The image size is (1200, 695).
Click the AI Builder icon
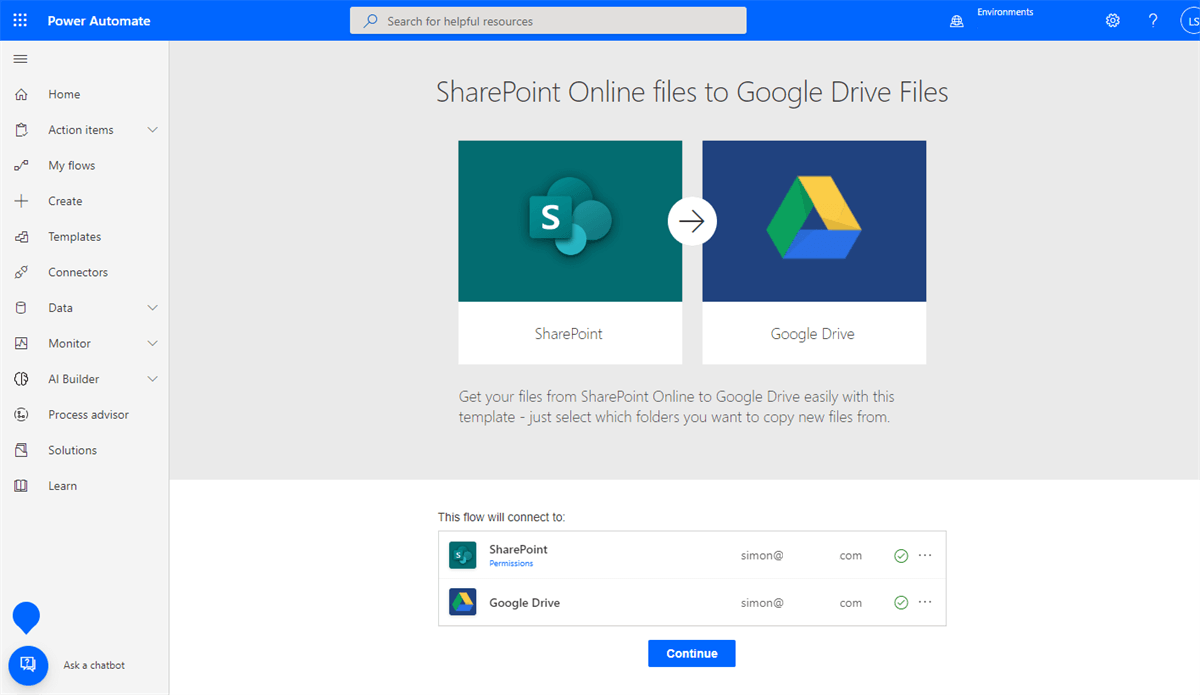[21, 379]
